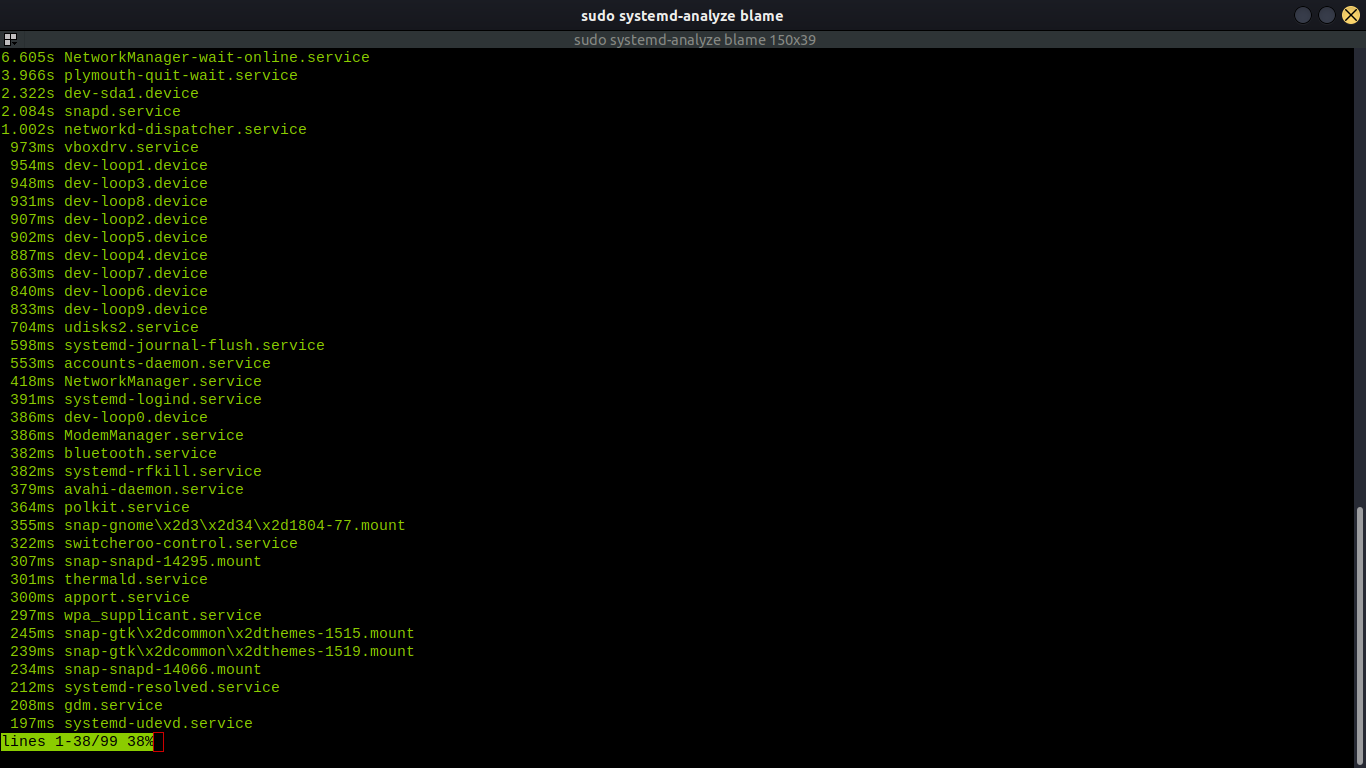This screenshot has height=768, width=1366.
Task: Click 'accounts-daemon.service' text
Action: tap(167, 364)
